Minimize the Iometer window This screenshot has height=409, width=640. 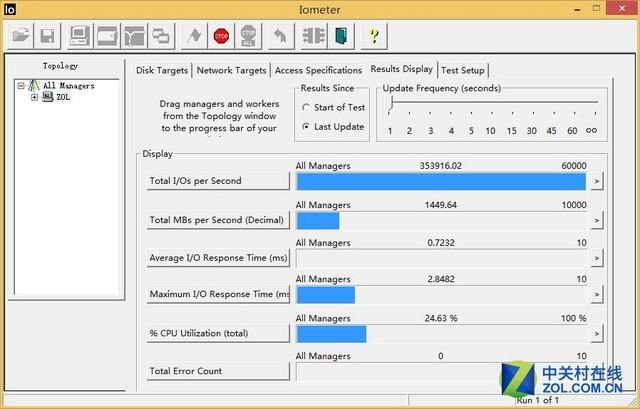[577, 9]
